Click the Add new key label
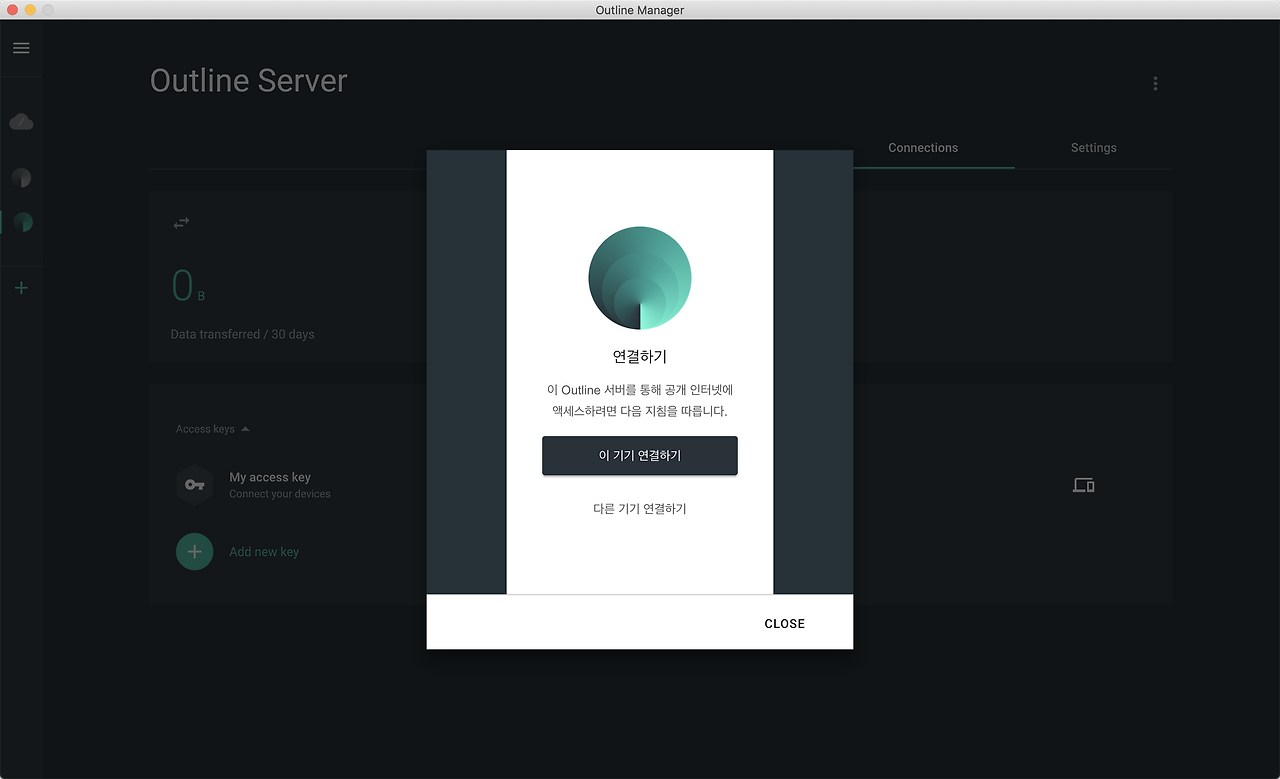Viewport: 1280px width, 779px height. click(264, 552)
